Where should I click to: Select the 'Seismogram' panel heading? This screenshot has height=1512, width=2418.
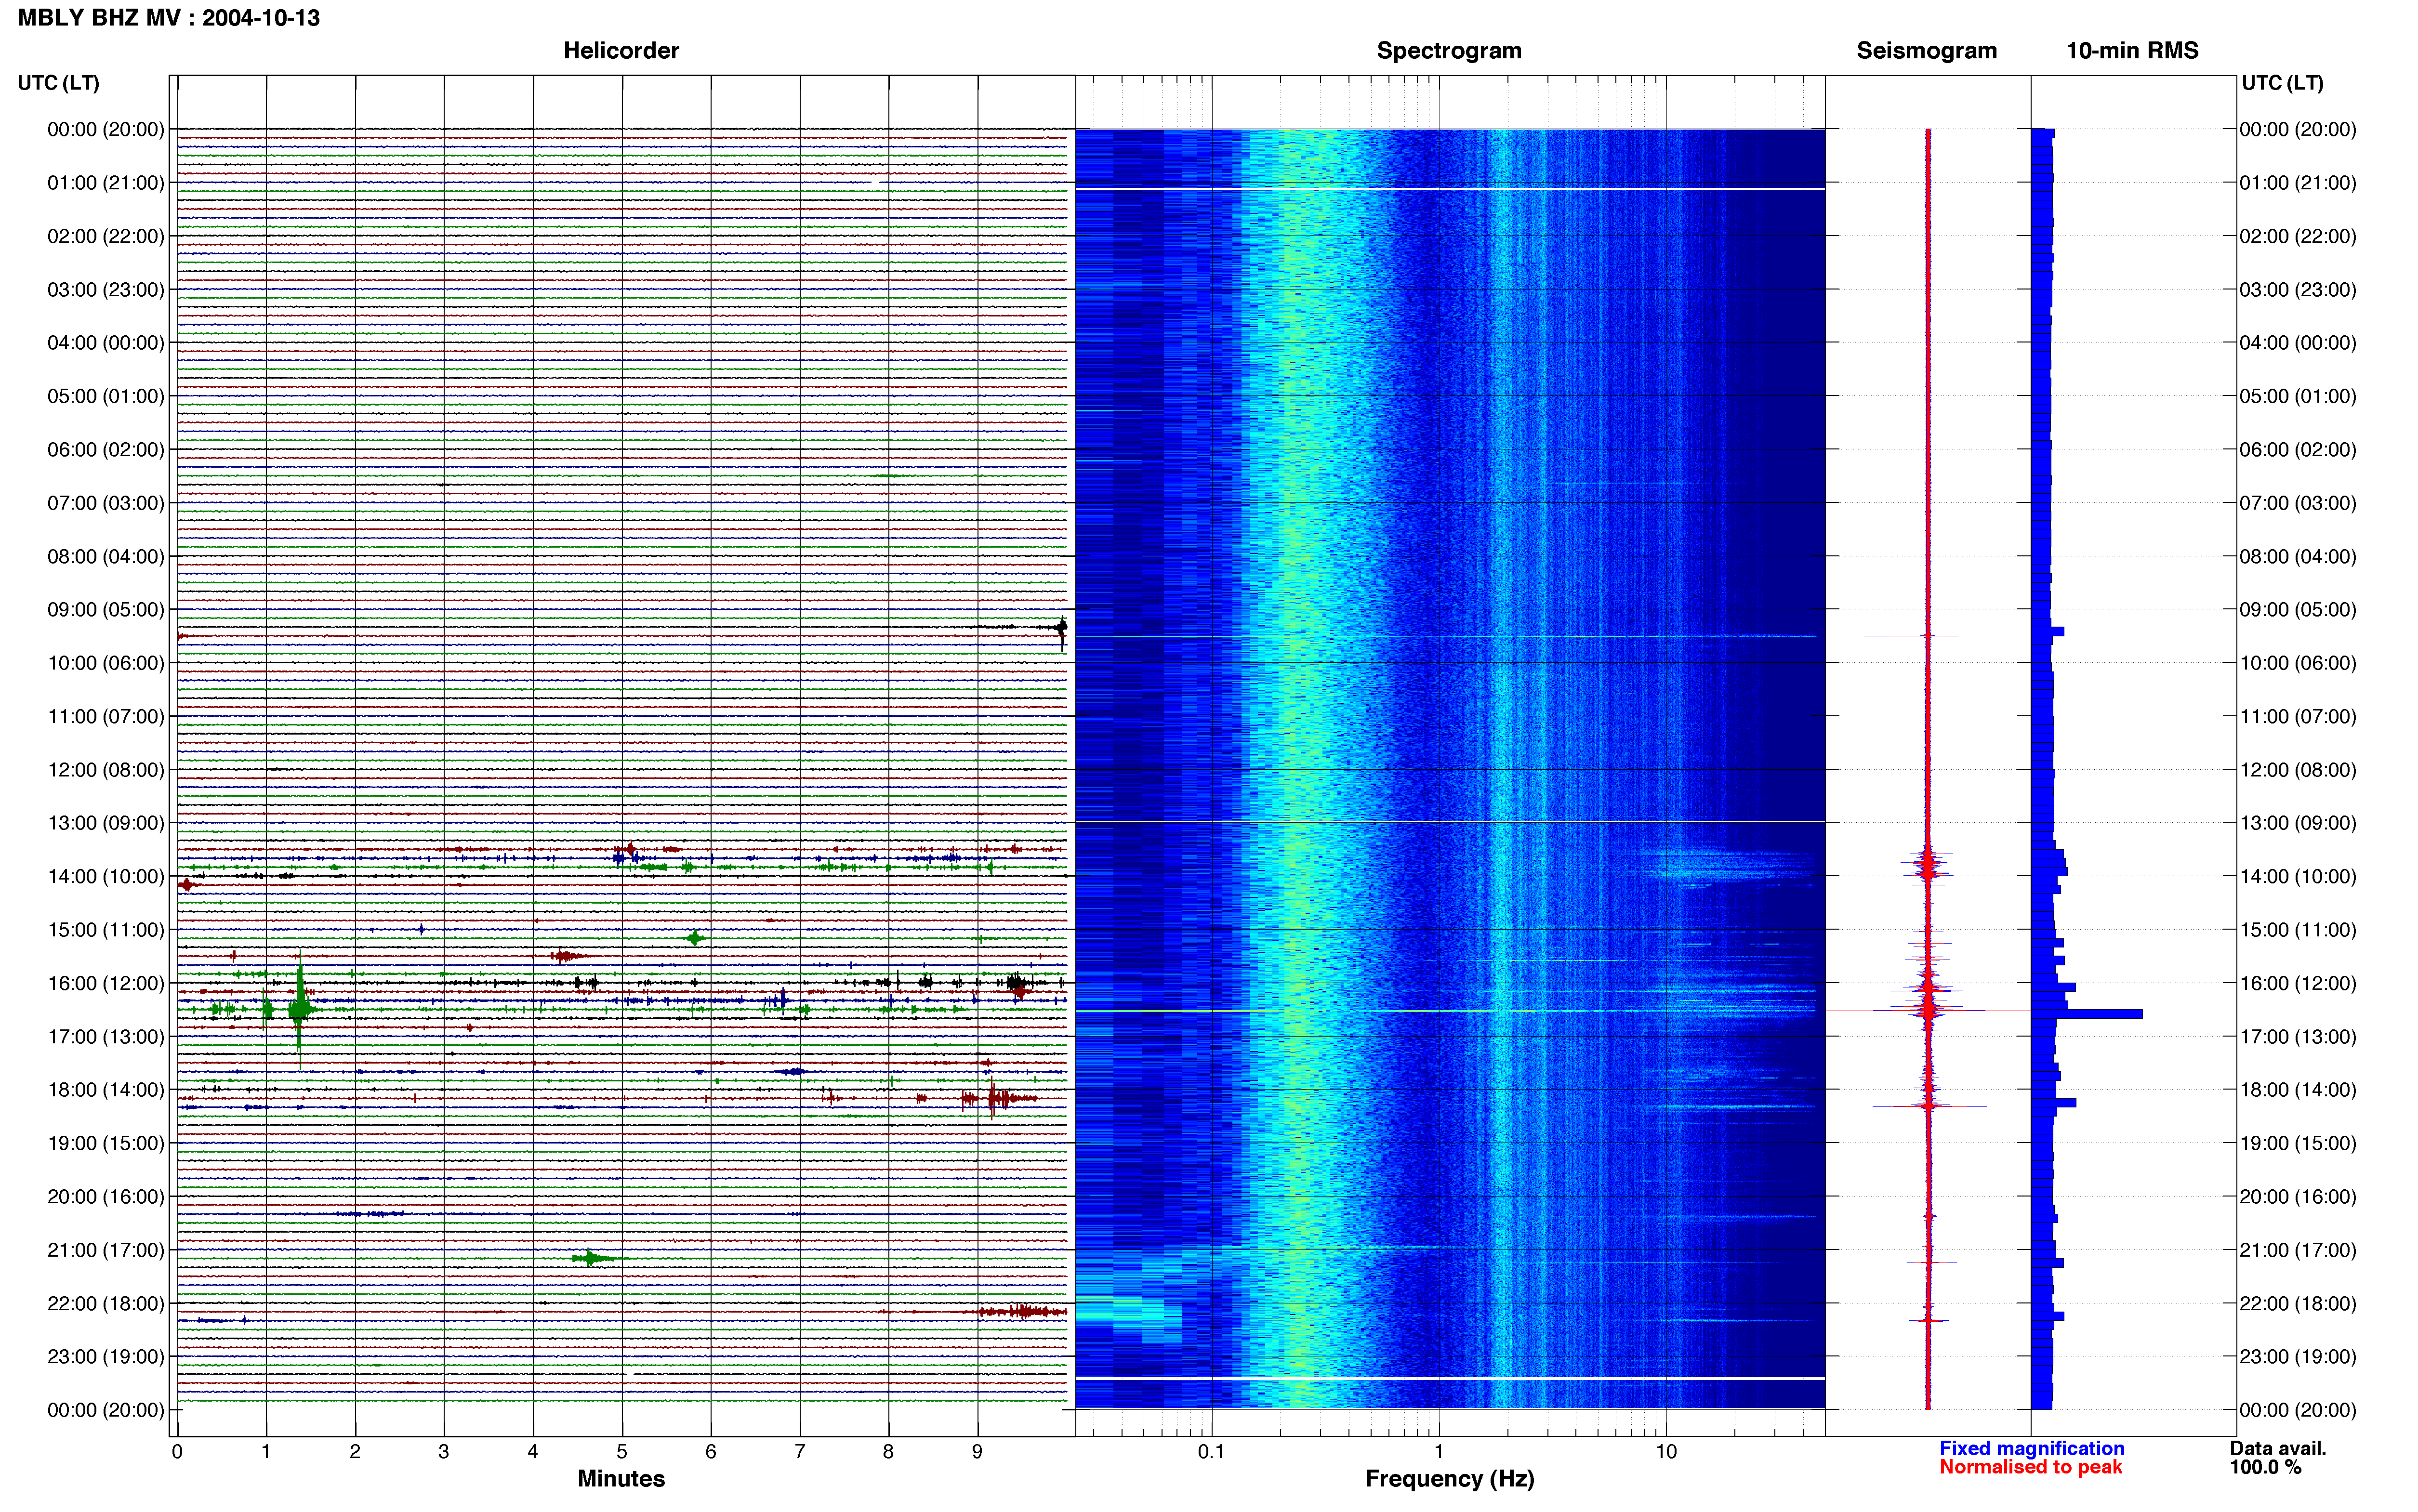pos(1926,51)
